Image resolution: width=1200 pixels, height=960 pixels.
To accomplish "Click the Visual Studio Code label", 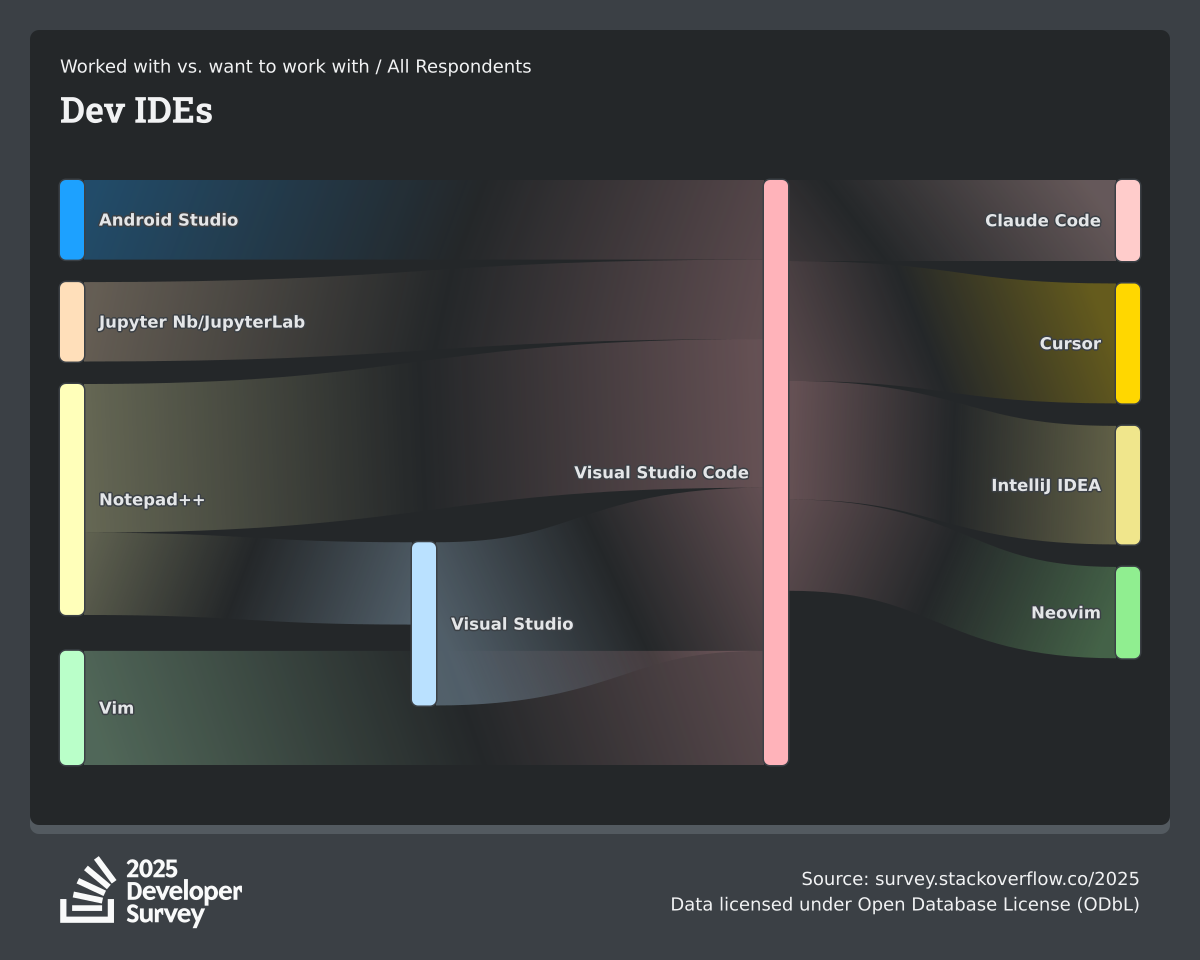I will coord(661,472).
